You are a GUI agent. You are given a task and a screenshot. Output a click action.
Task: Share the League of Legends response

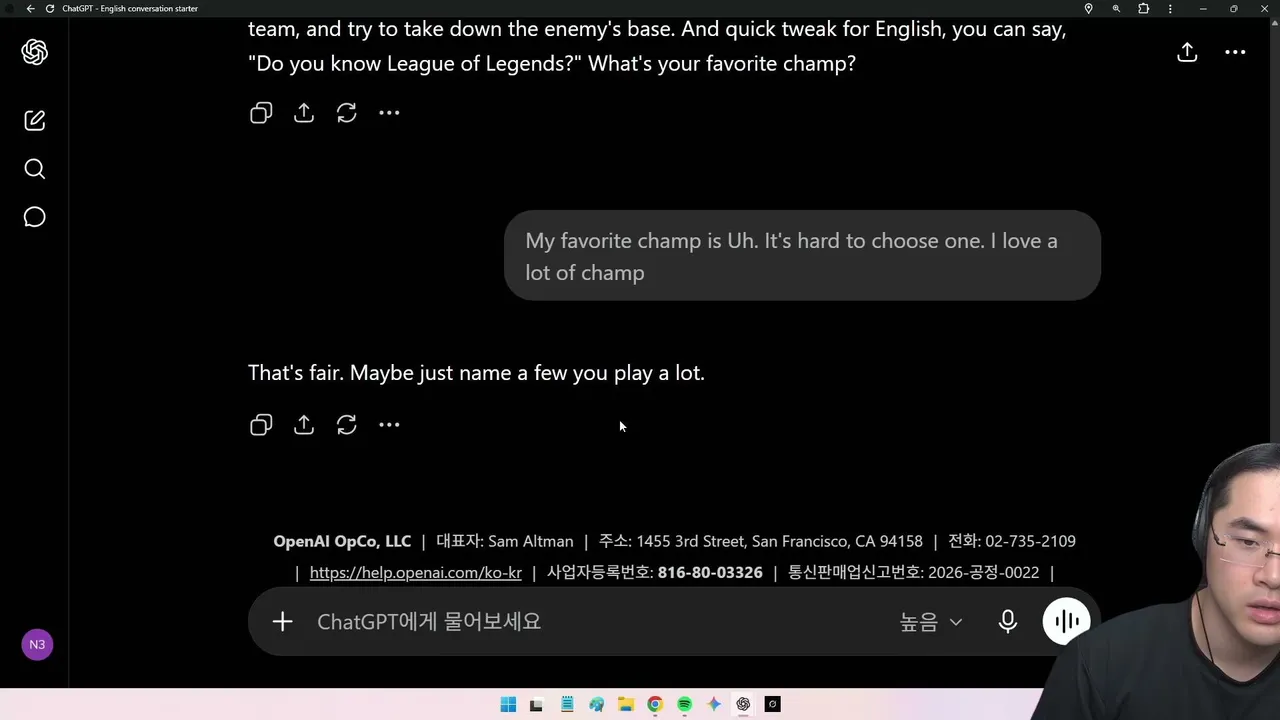pyautogui.click(x=304, y=113)
